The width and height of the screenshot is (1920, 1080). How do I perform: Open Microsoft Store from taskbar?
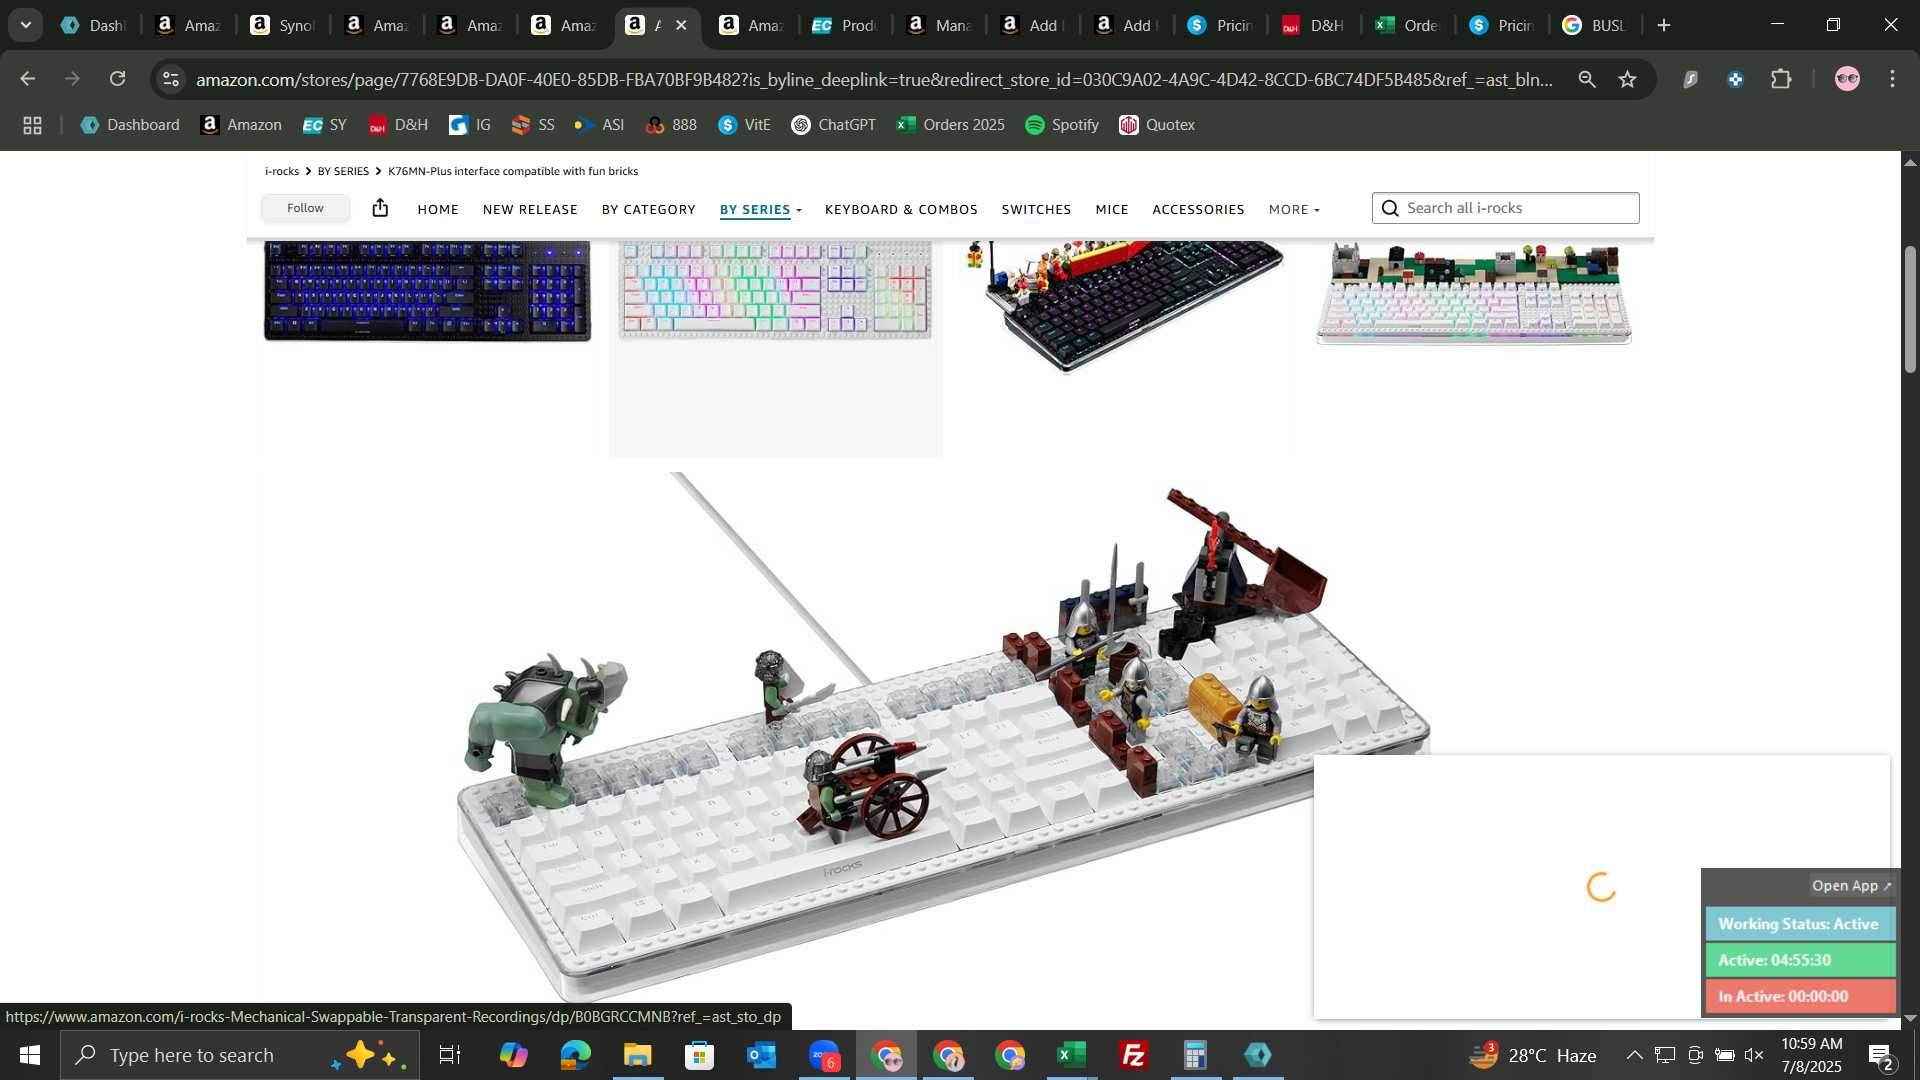click(700, 1055)
